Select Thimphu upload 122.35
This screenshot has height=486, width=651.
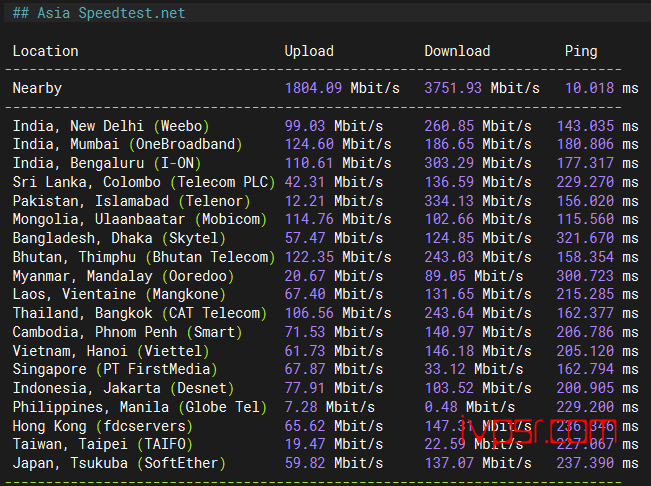click(309, 257)
